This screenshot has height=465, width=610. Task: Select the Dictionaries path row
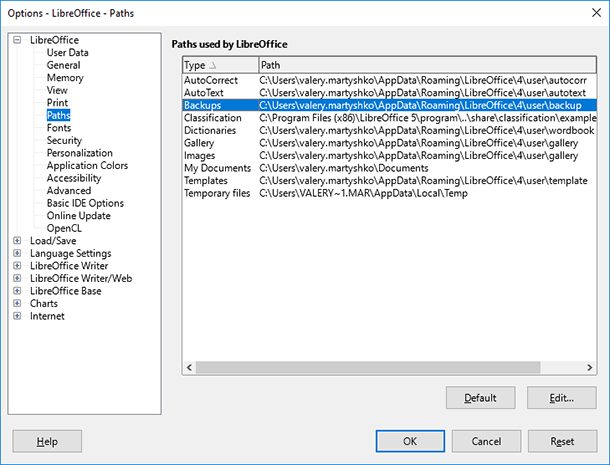[389, 130]
